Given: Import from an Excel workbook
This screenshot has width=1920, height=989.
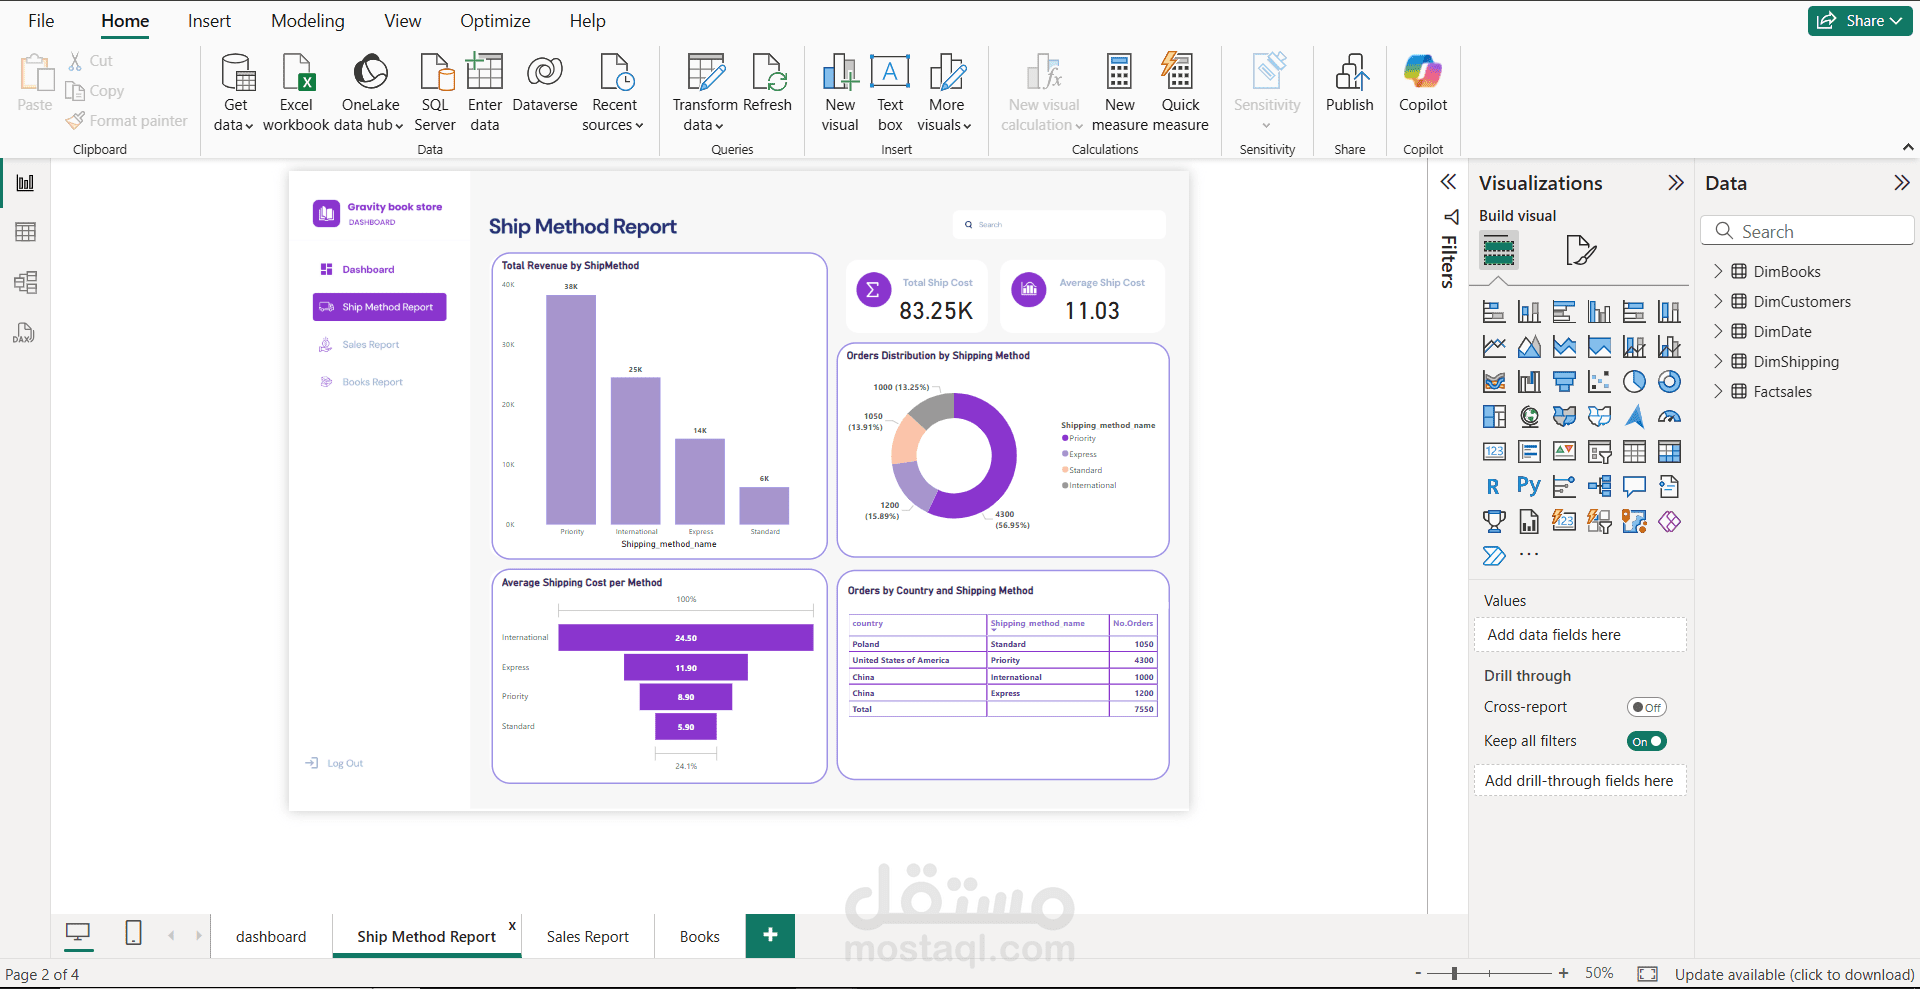Looking at the screenshot, I should [296, 92].
